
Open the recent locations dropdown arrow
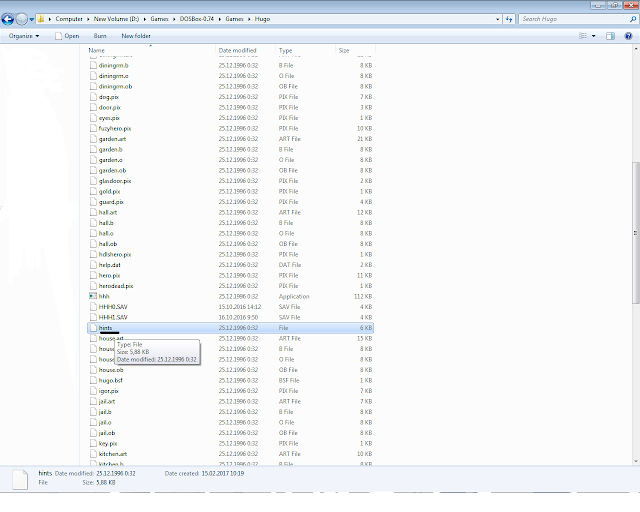click(x=31, y=19)
